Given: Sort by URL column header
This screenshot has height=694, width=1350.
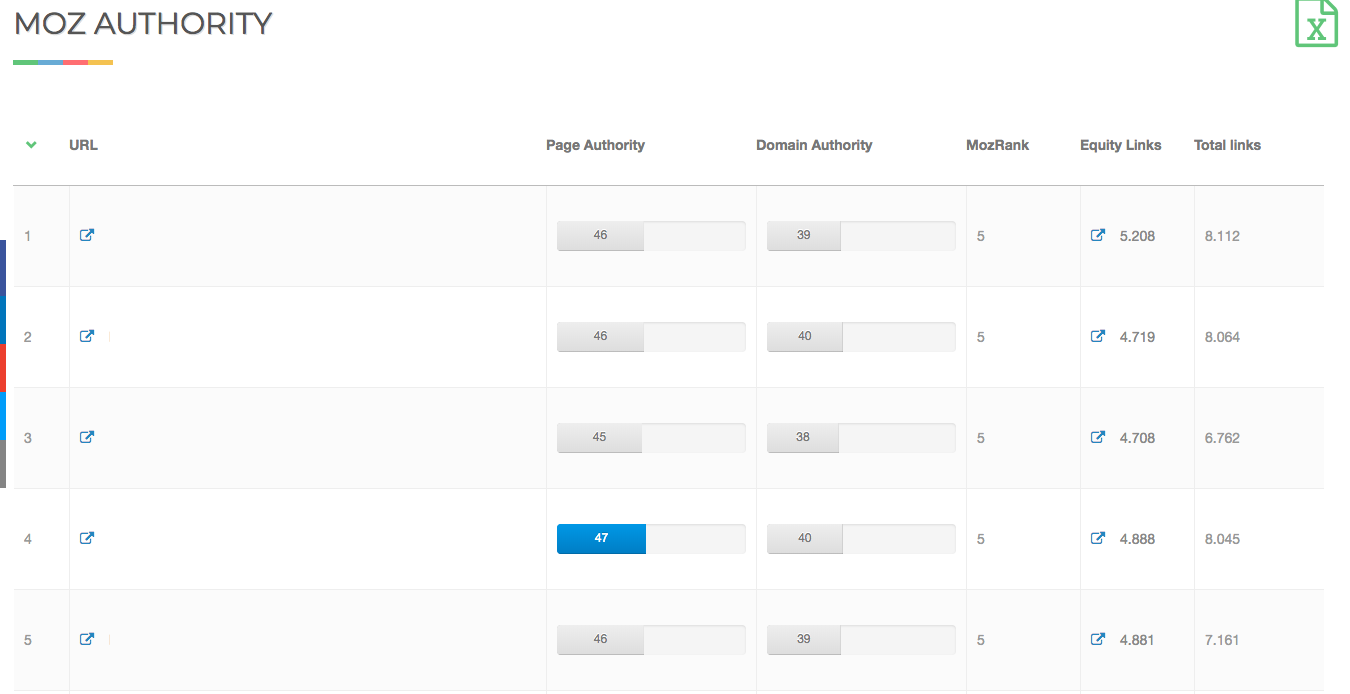Looking at the screenshot, I should click(x=83, y=145).
